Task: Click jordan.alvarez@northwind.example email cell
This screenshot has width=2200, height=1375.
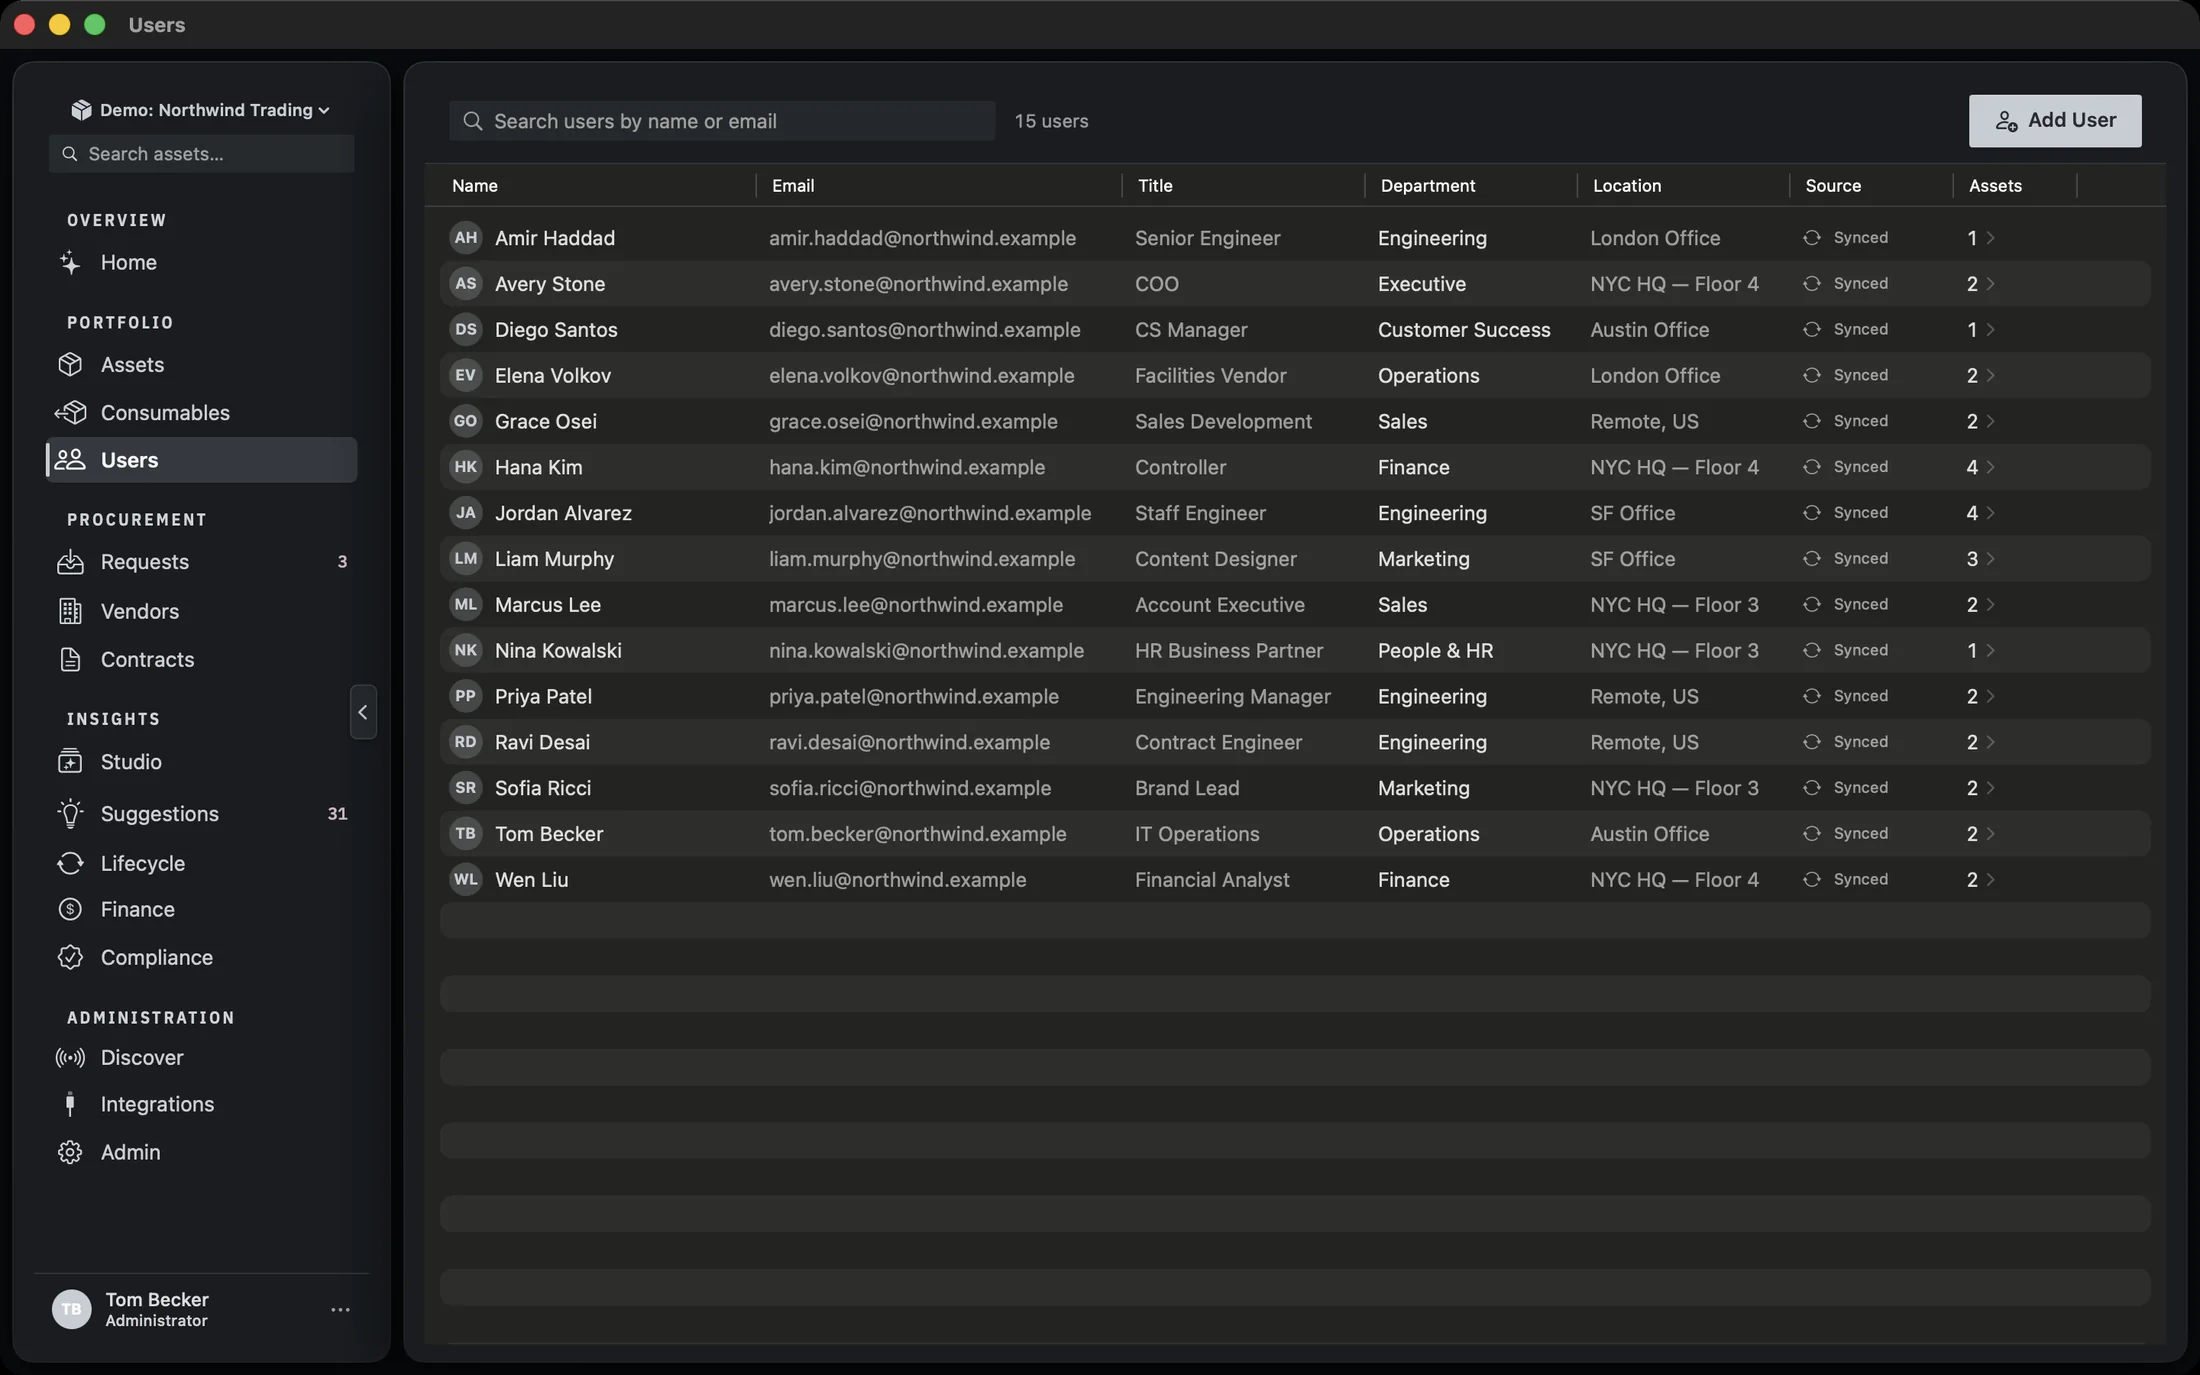Action: click(929, 513)
